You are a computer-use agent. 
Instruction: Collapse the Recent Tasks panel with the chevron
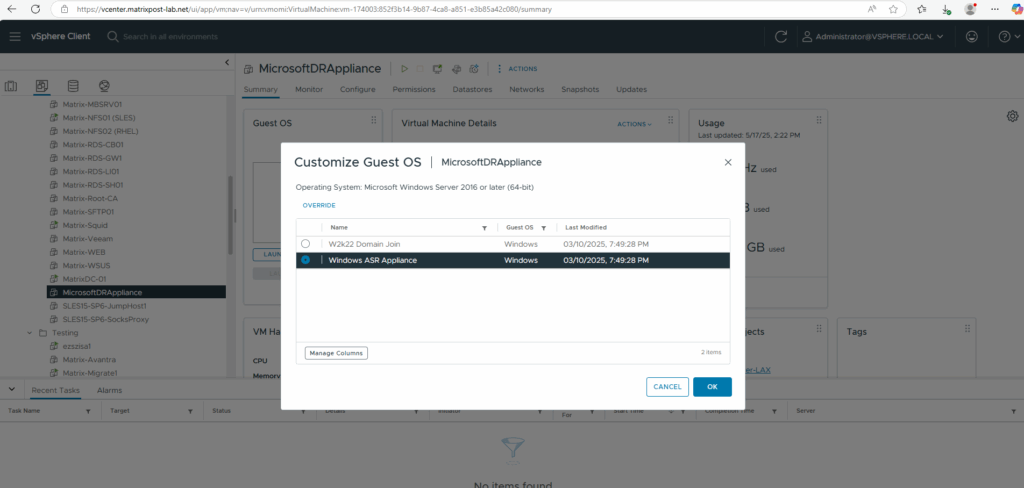(x=12, y=389)
